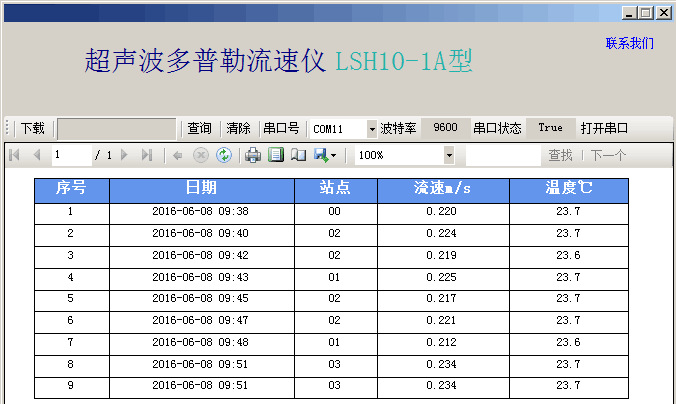Image resolution: width=676 pixels, height=404 pixels.
Task: Click the 清除 clear button
Action: 238,128
